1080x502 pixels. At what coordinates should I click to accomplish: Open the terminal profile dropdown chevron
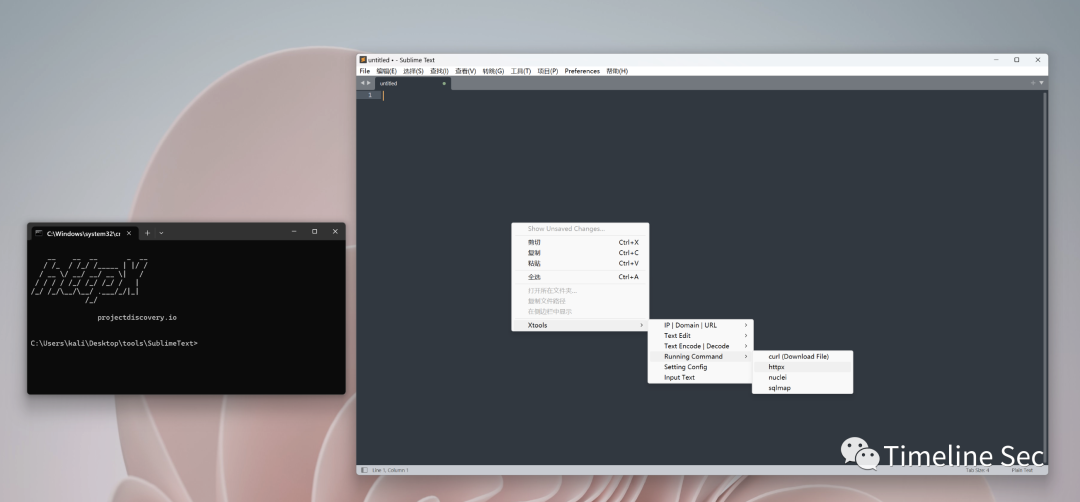[161, 233]
